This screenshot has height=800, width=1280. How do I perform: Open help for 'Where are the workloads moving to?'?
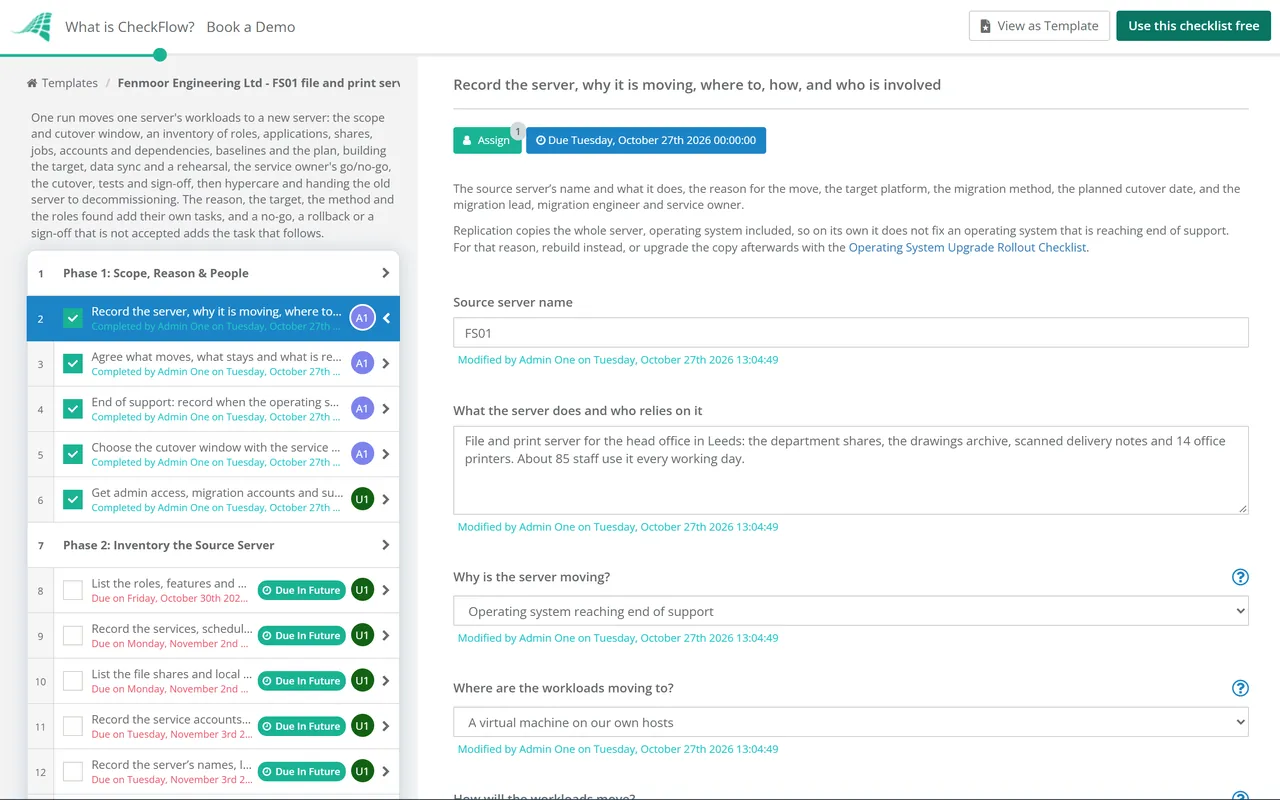1240,688
